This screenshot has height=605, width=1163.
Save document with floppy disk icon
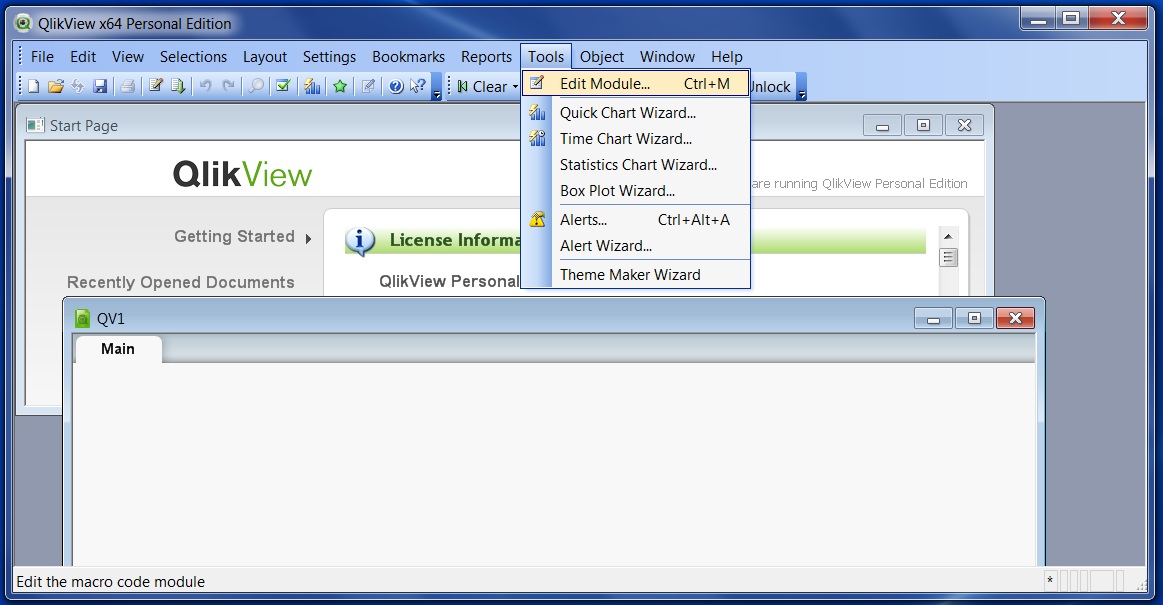[x=100, y=86]
